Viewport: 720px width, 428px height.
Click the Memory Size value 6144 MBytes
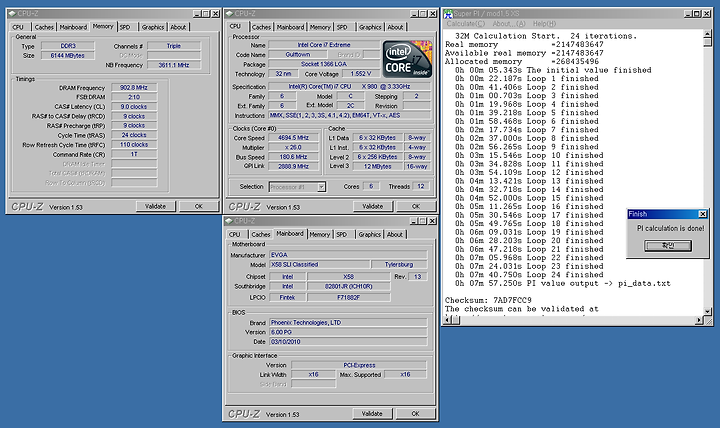tap(68, 55)
